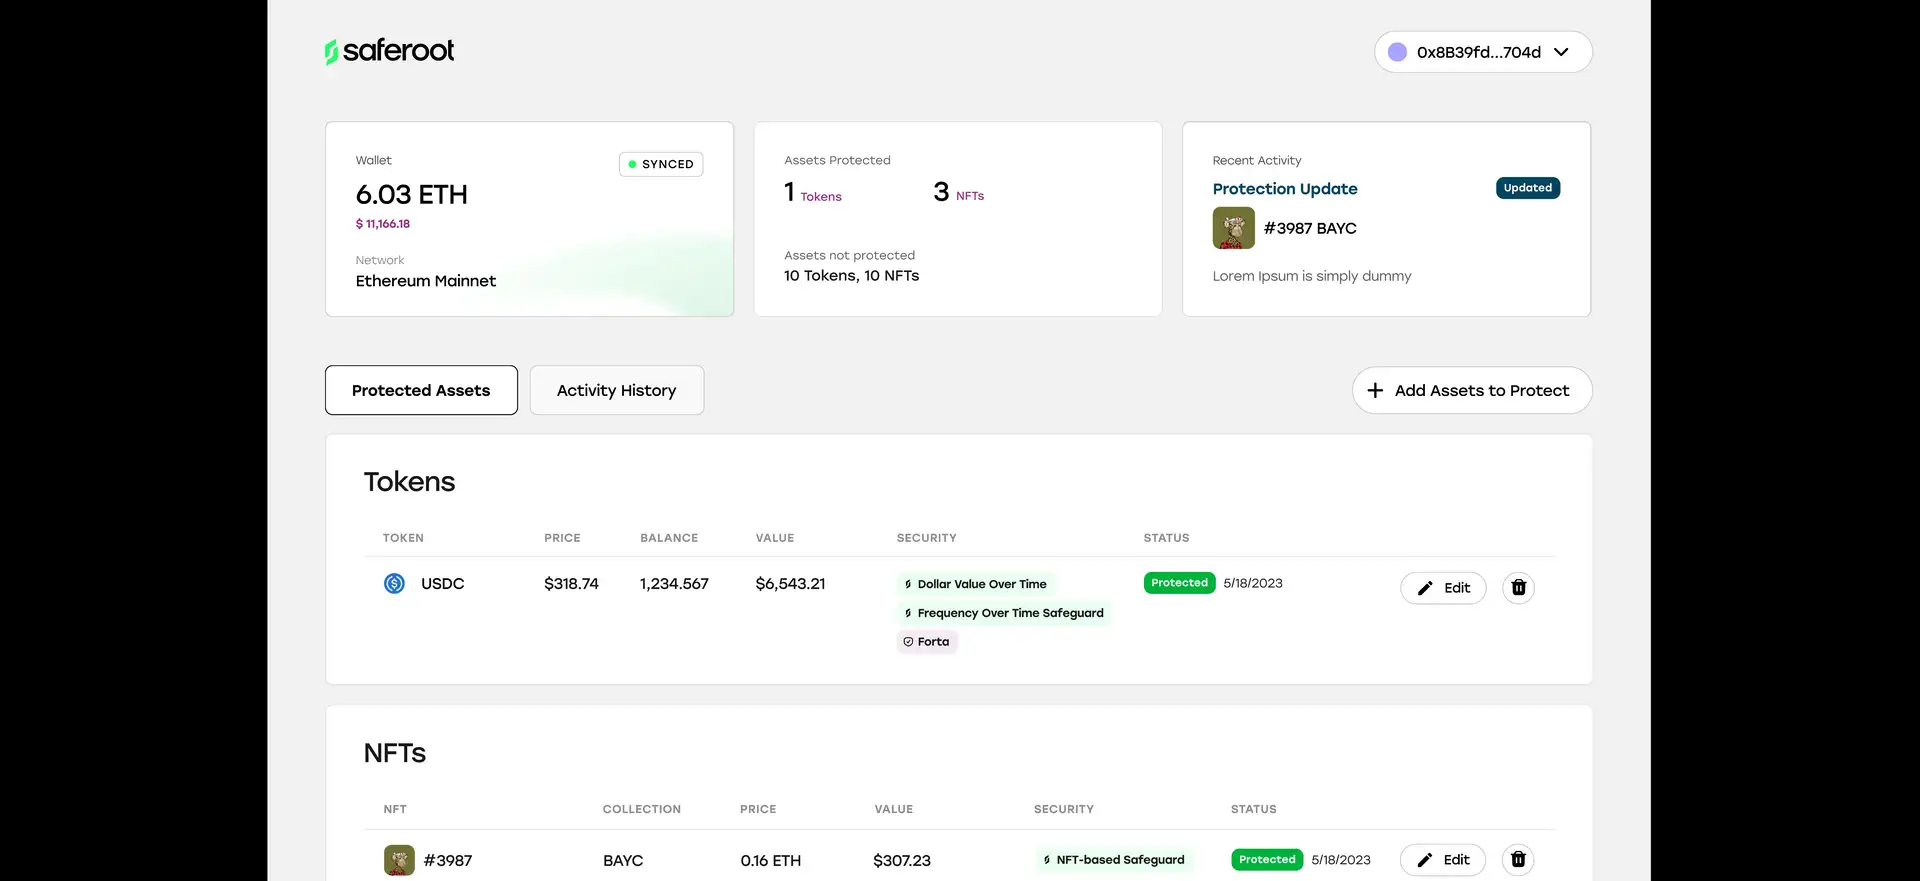Delete the USDC token protection
Screen dimensions: 1920x881
pyautogui.click(x=1518, y=588)
